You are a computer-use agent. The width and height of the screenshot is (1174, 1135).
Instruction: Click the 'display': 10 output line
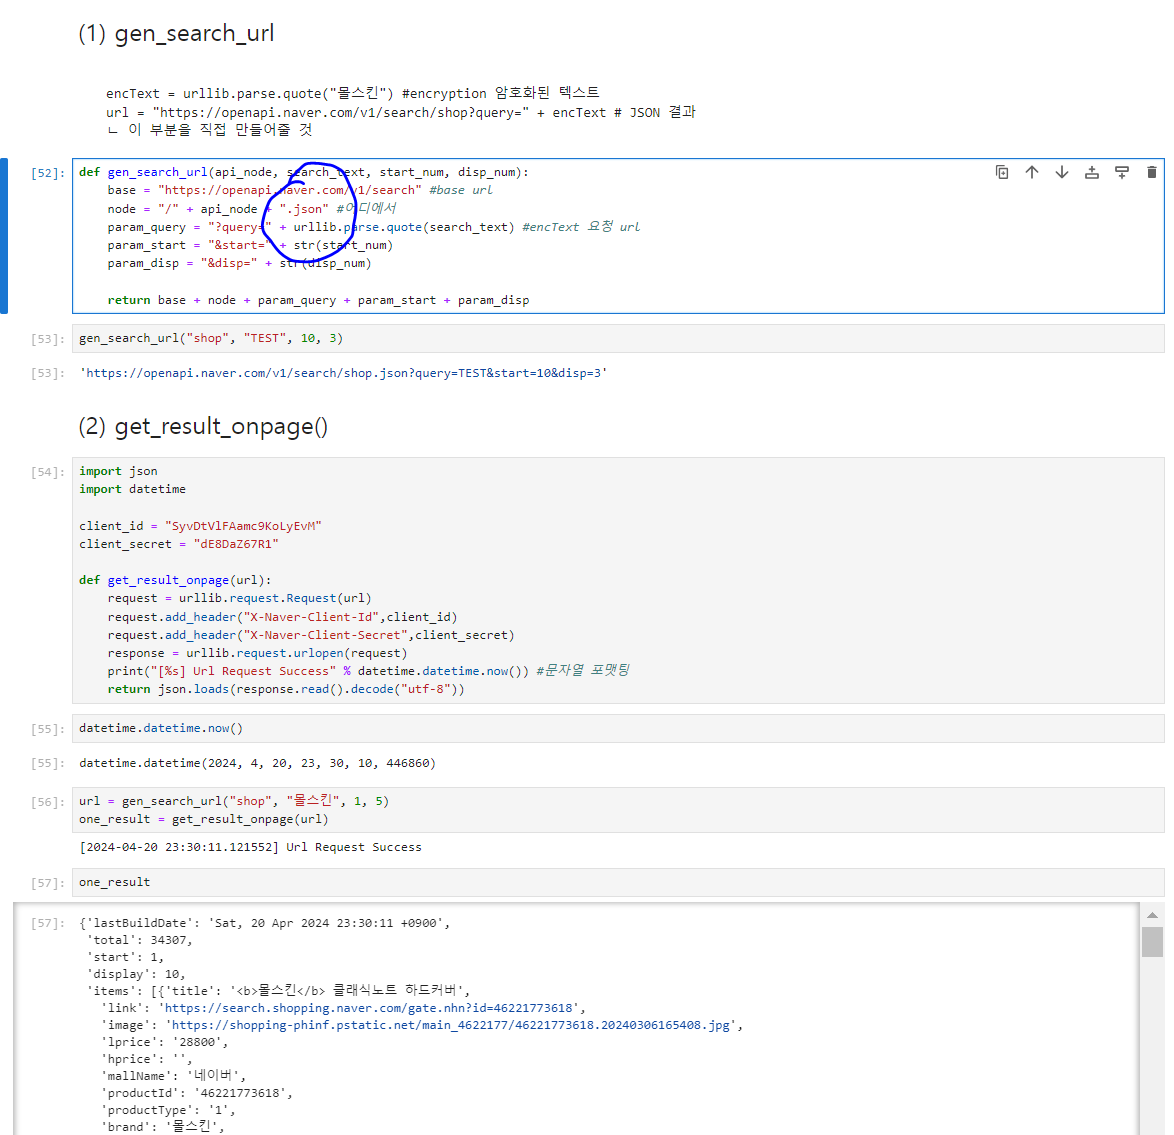(x=136, y=974)
